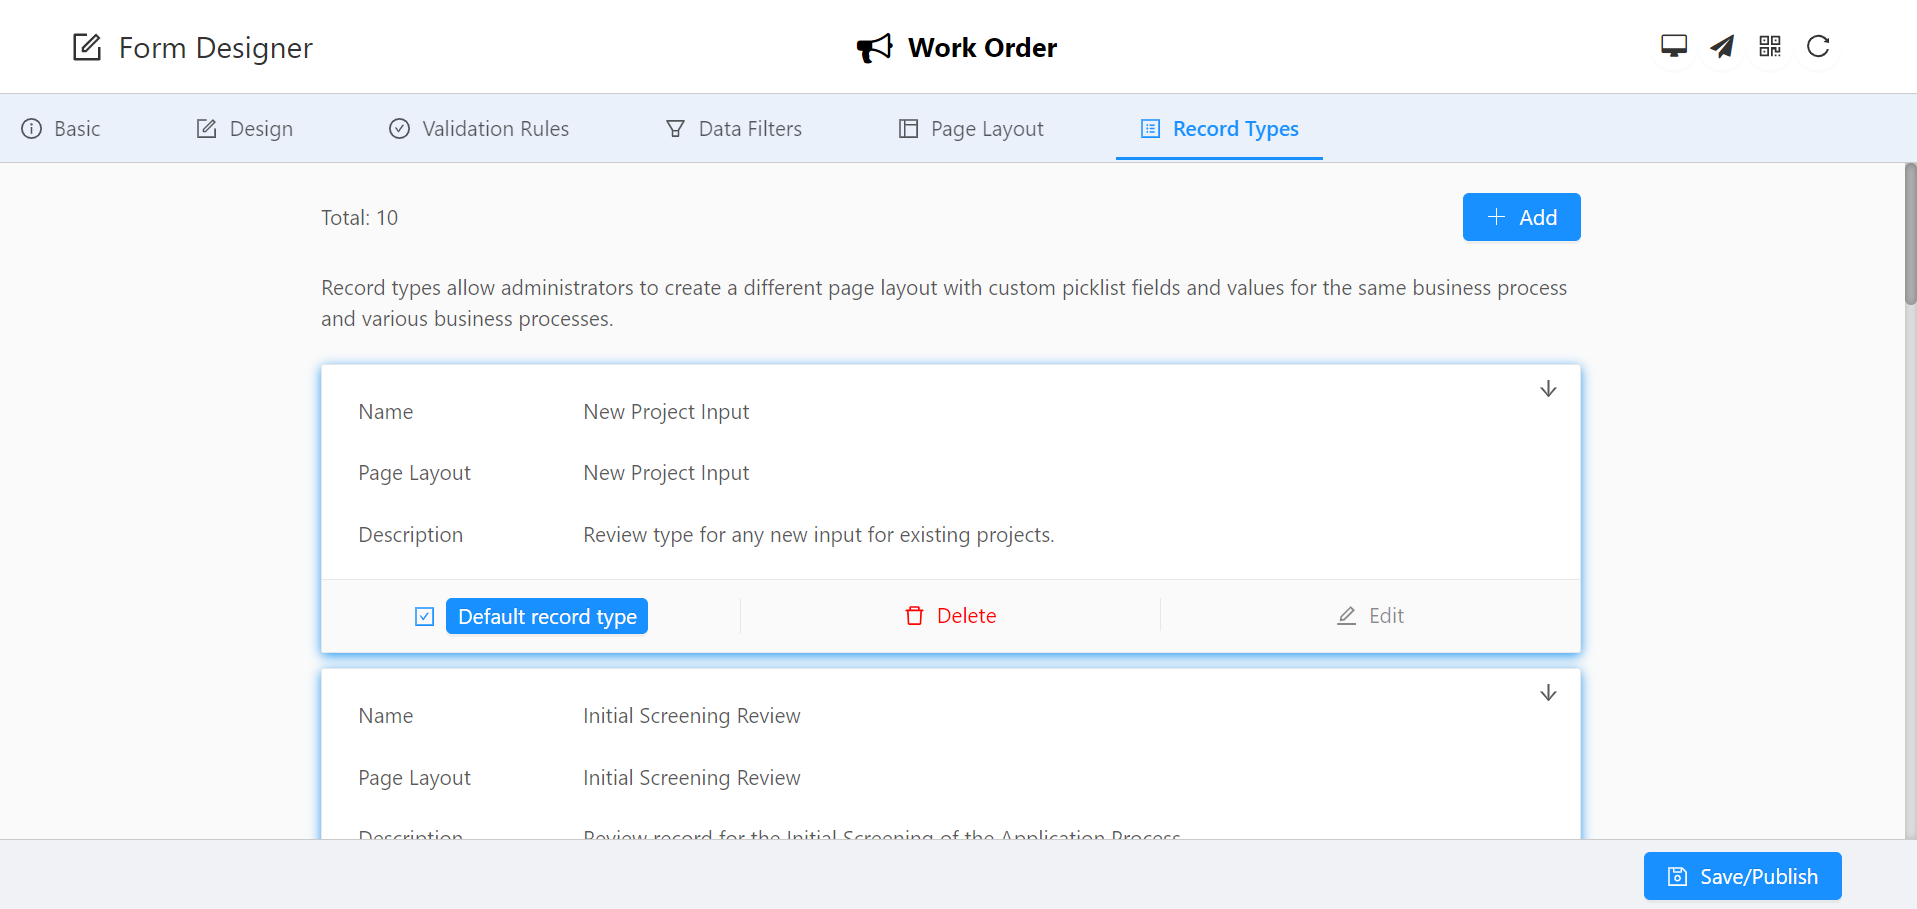This screenshot has height=909, width=1917.
Task: Click the Work Order heading text
Action: click(x=982, y=48)
